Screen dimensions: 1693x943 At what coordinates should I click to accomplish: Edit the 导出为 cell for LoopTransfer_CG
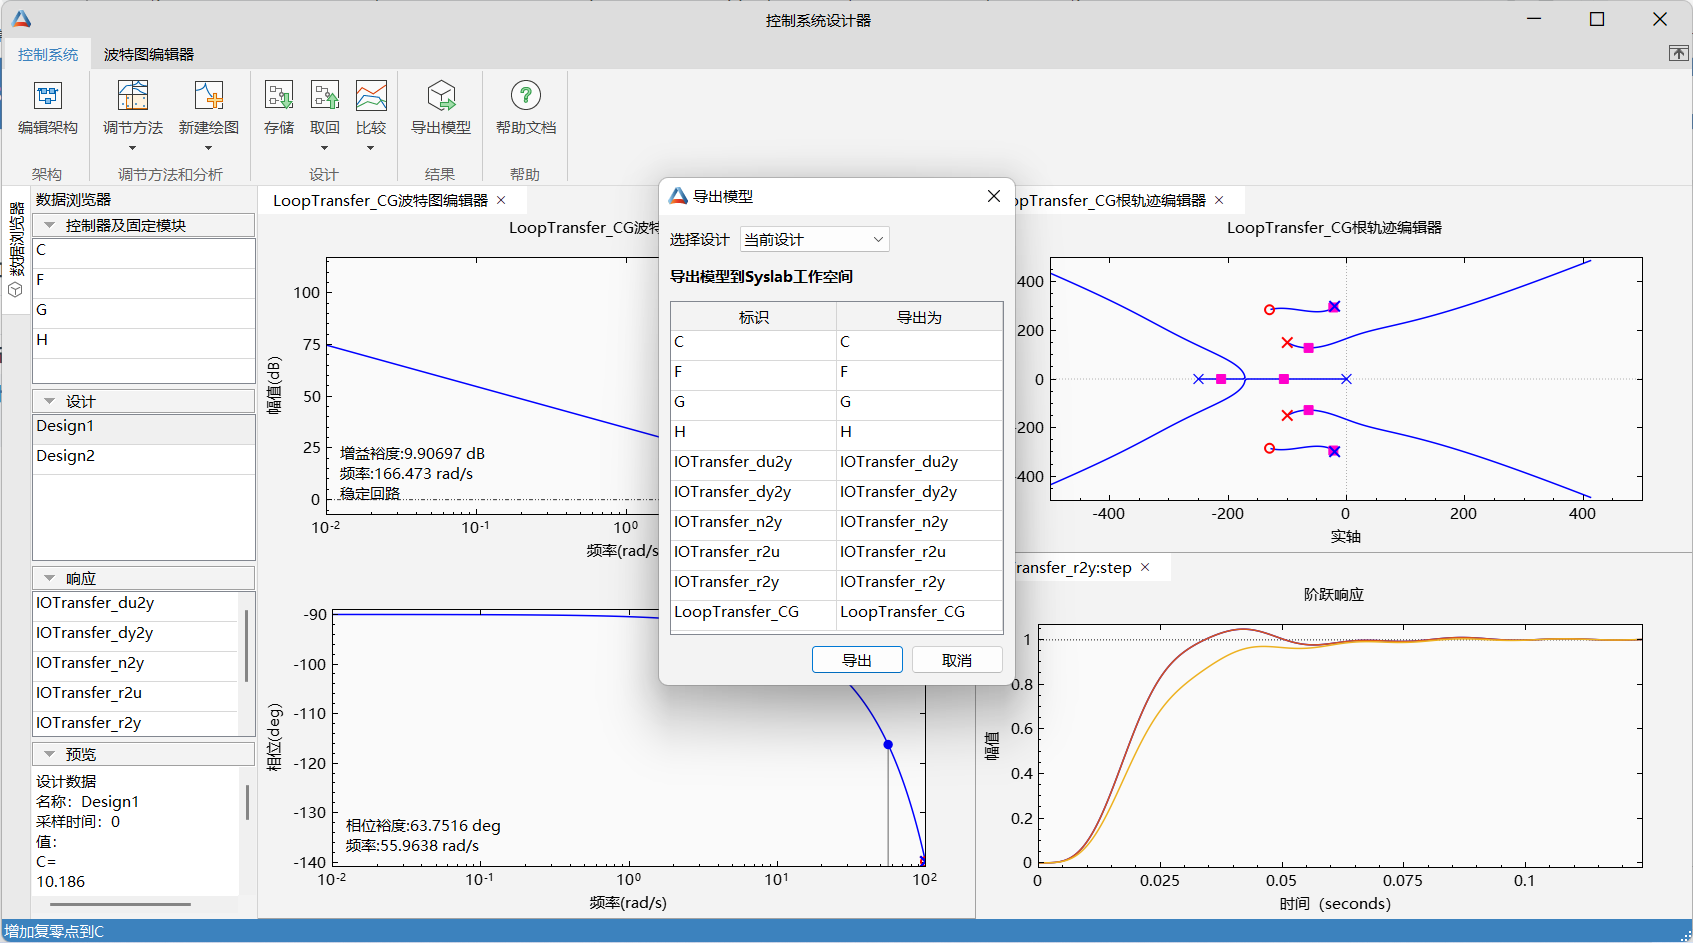pyautogui.click(x=919, y=615)
